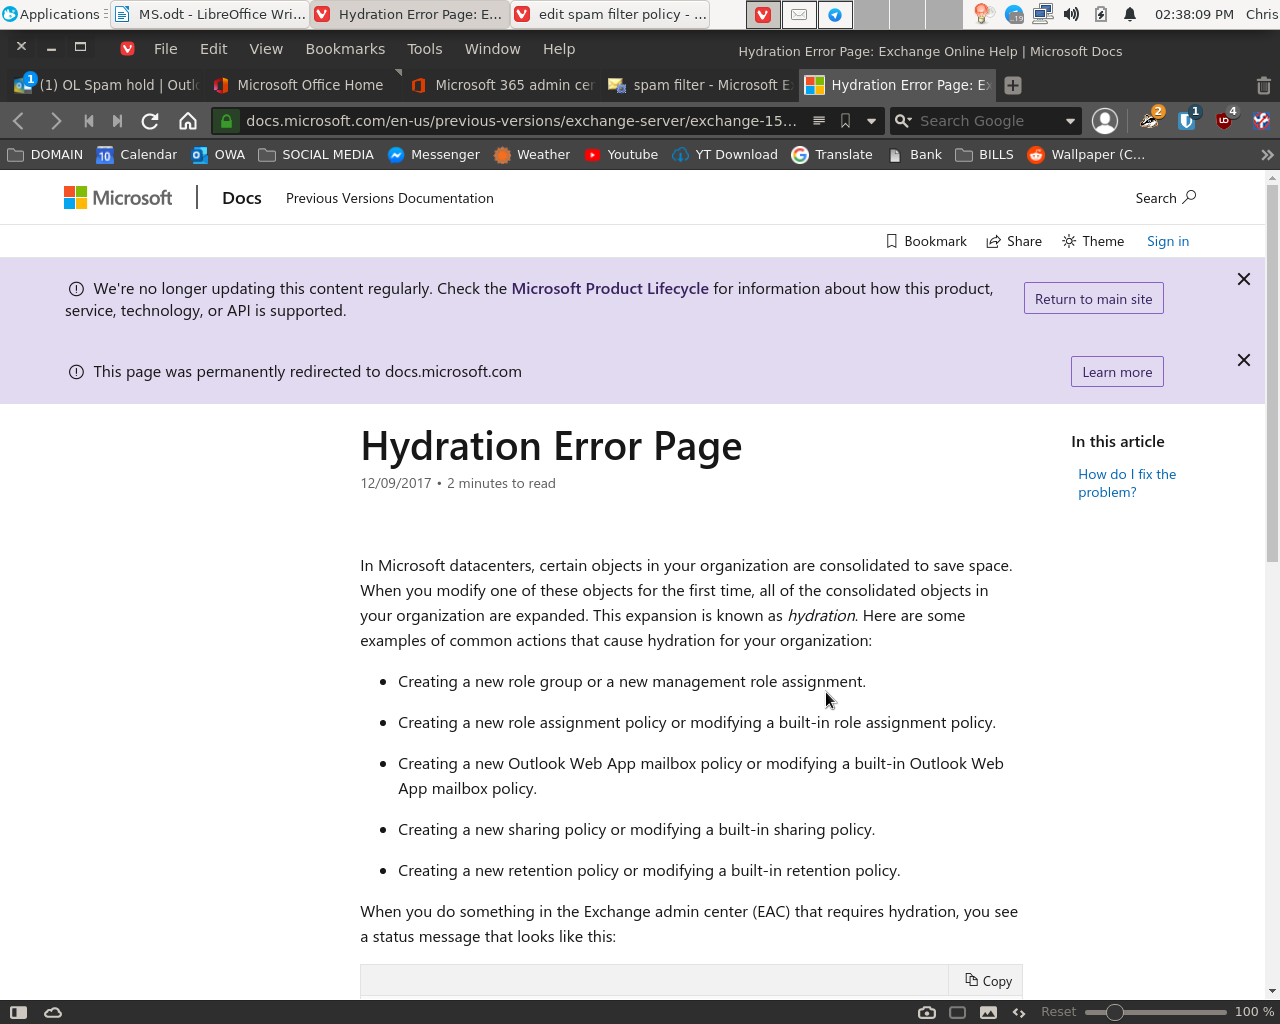Screen dimensions: 1280x1024
Task: Open the Help menu
Action: coord(559,49)
